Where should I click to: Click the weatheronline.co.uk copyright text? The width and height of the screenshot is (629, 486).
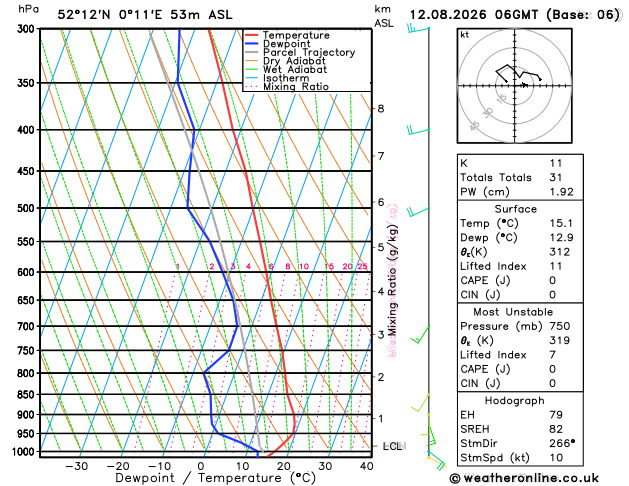tap(524, 478)
